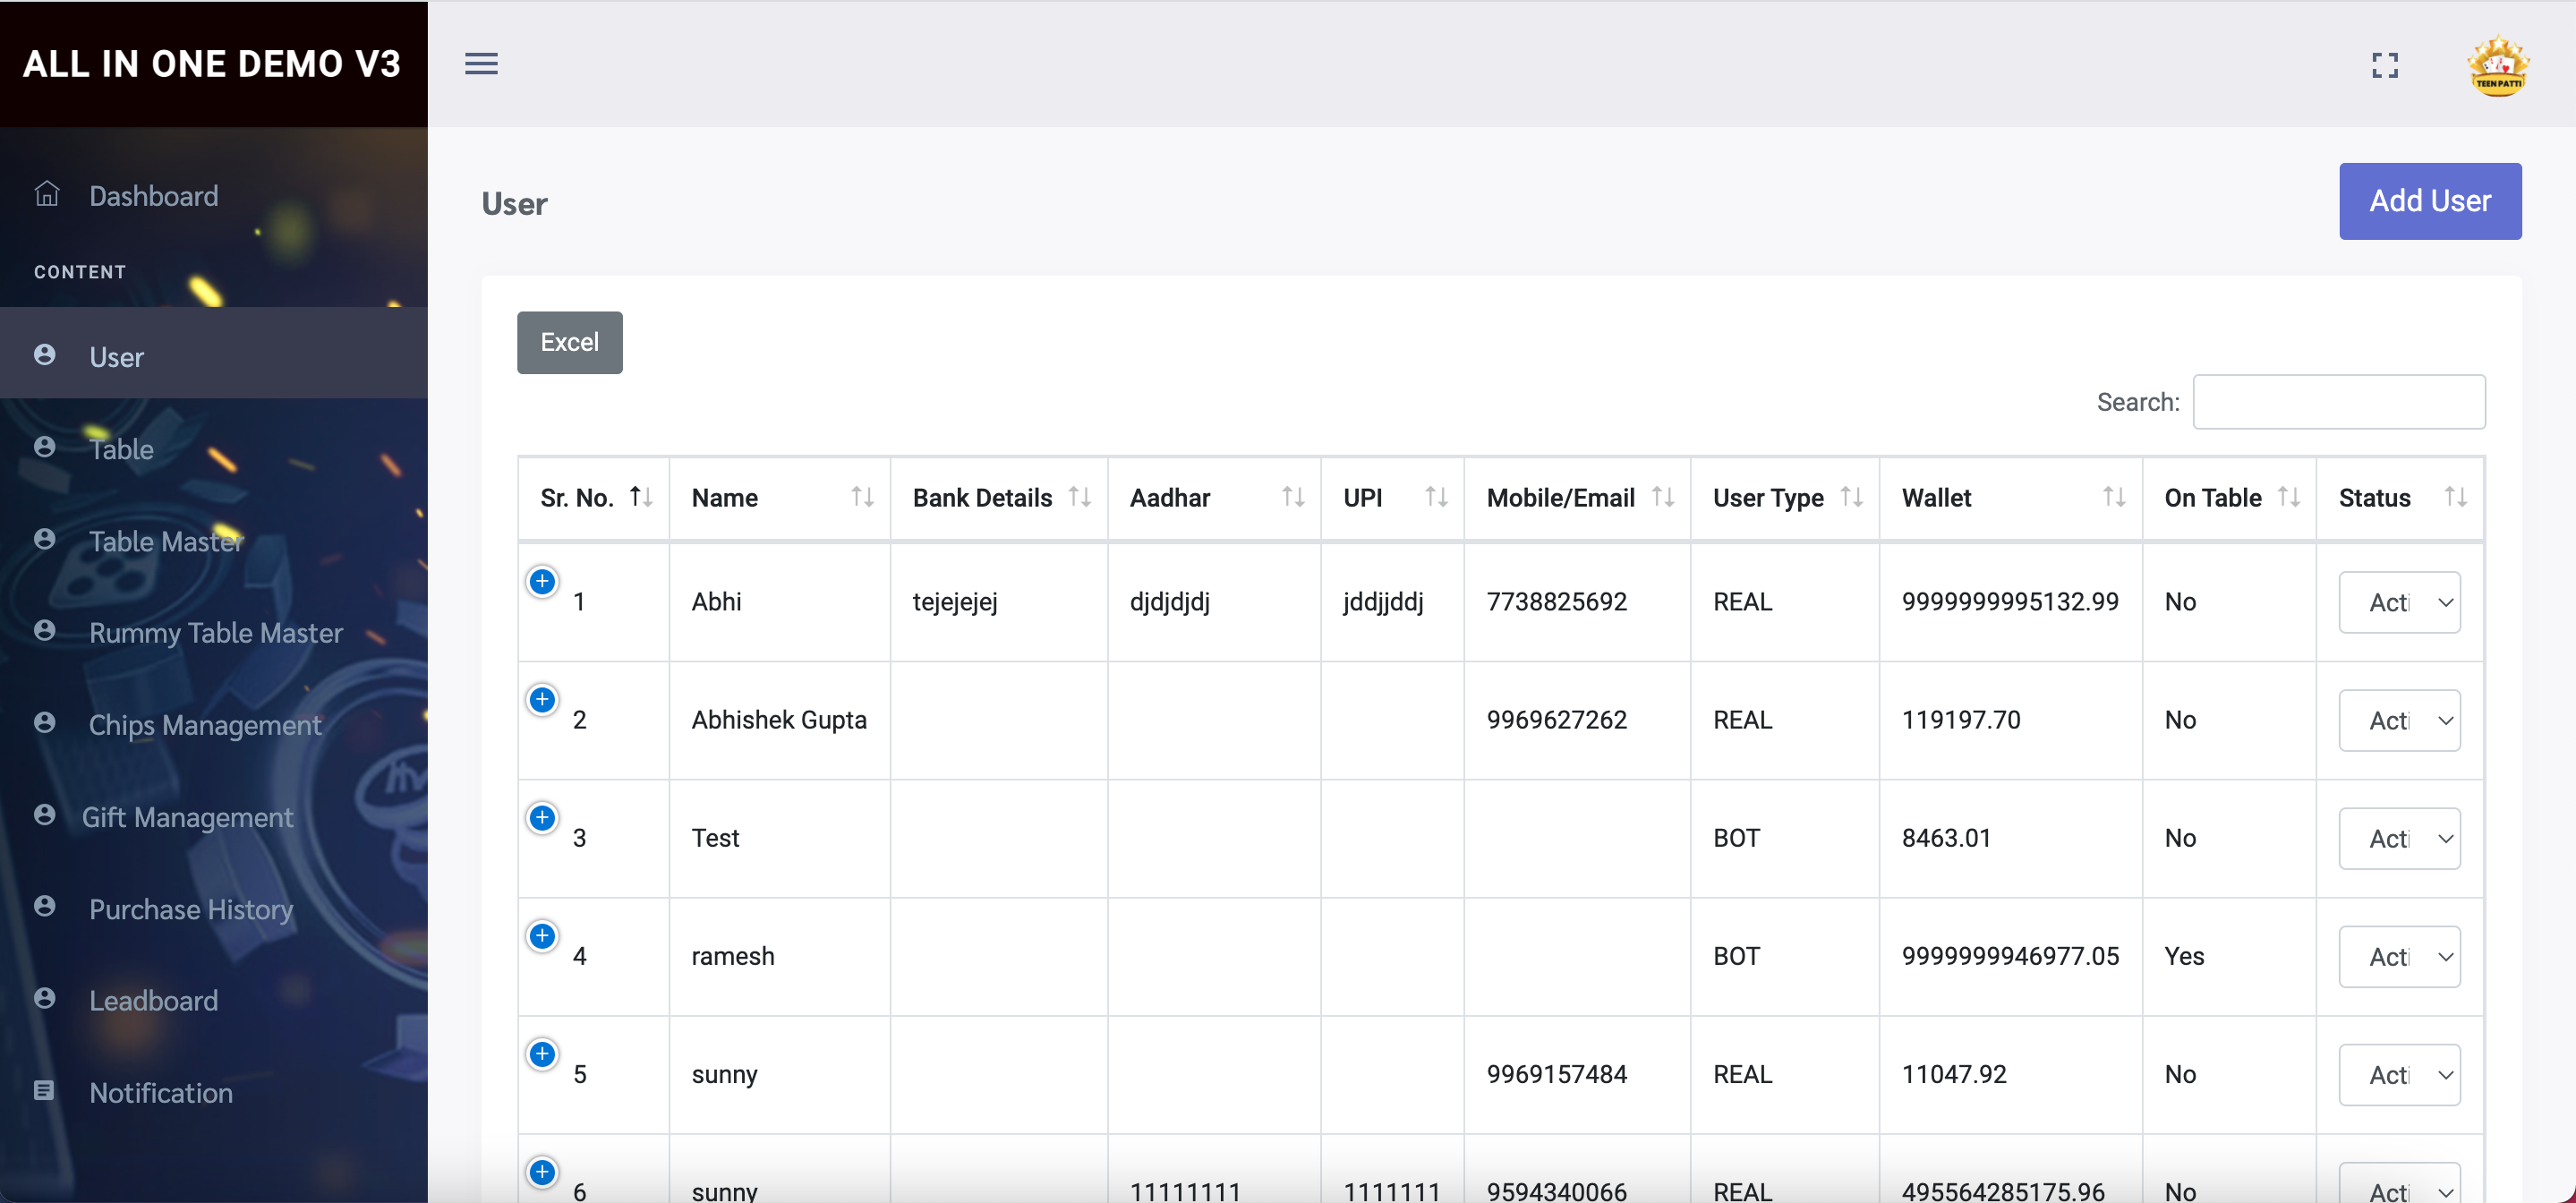Go to Rummy Table Master
Viewport: 2576px width, 1203px height.
click(215, 633)
